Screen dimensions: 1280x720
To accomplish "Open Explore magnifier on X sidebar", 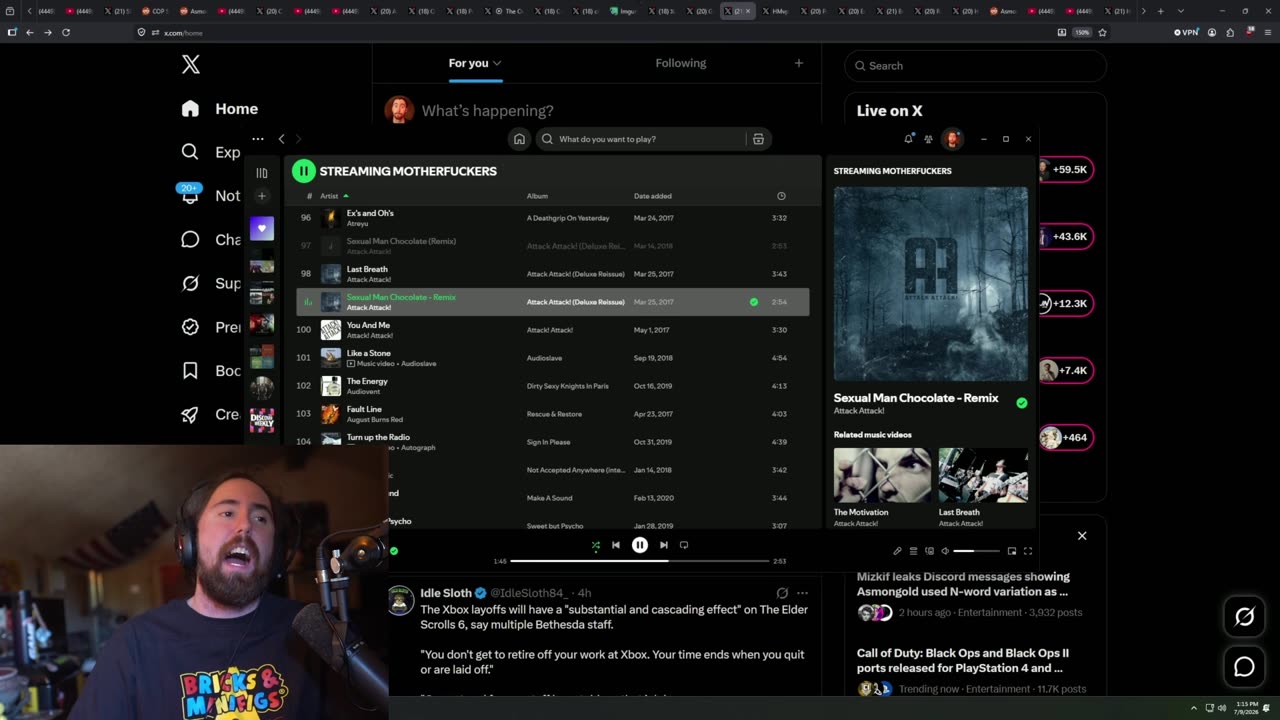I will coord(190,152).
